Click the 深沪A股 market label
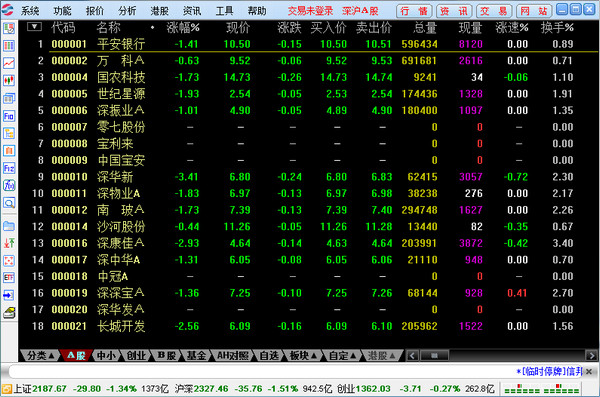 (x=360, y=11)
